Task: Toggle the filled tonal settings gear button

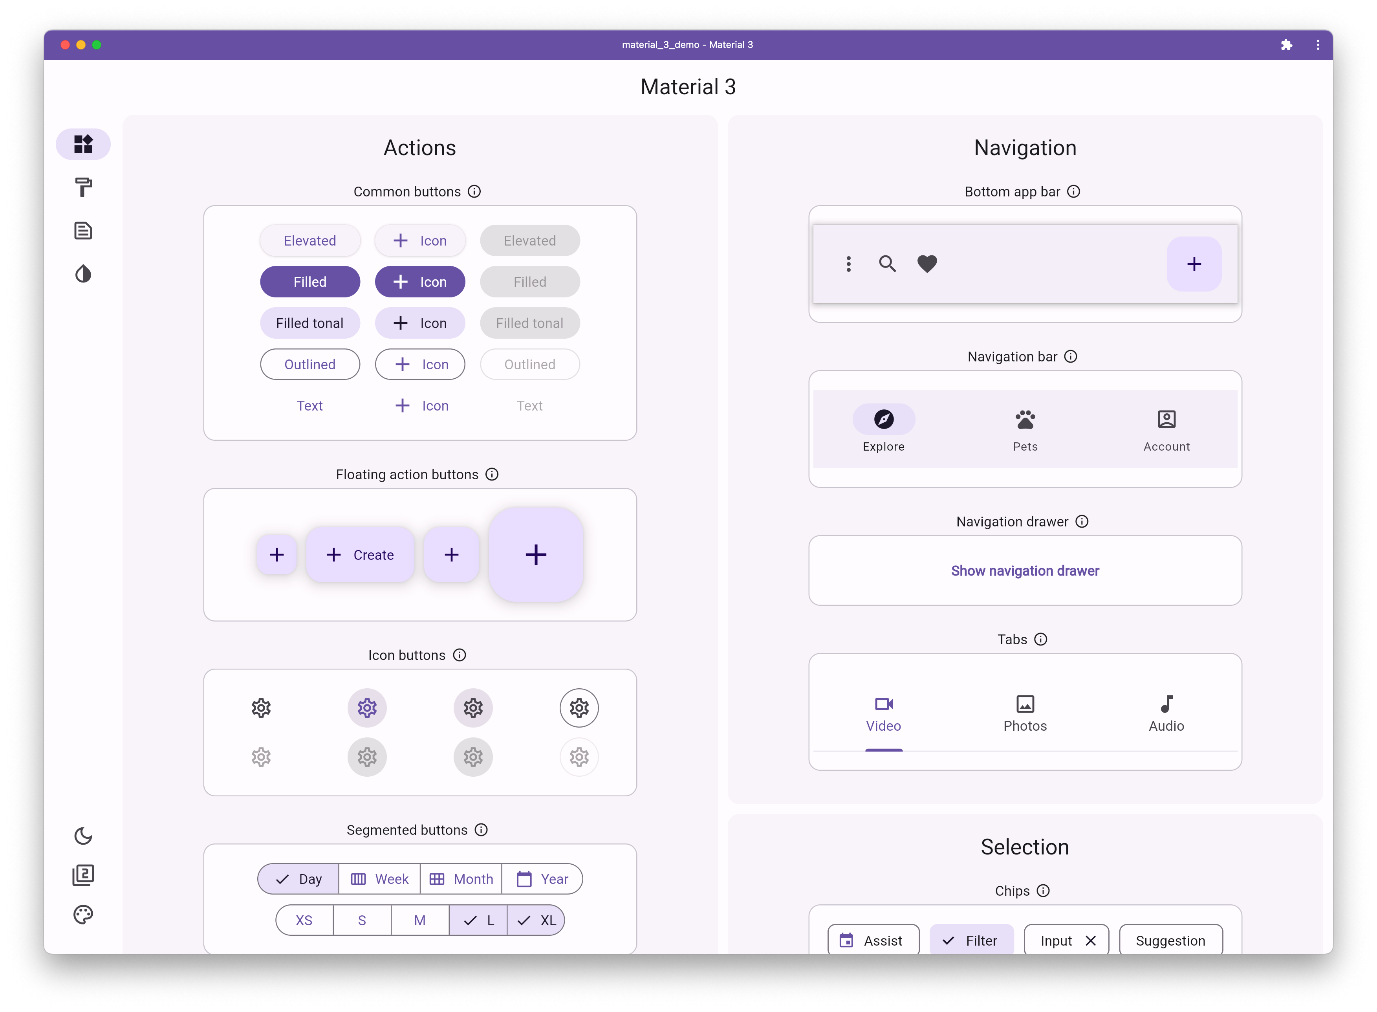Action: coord(473,708)
